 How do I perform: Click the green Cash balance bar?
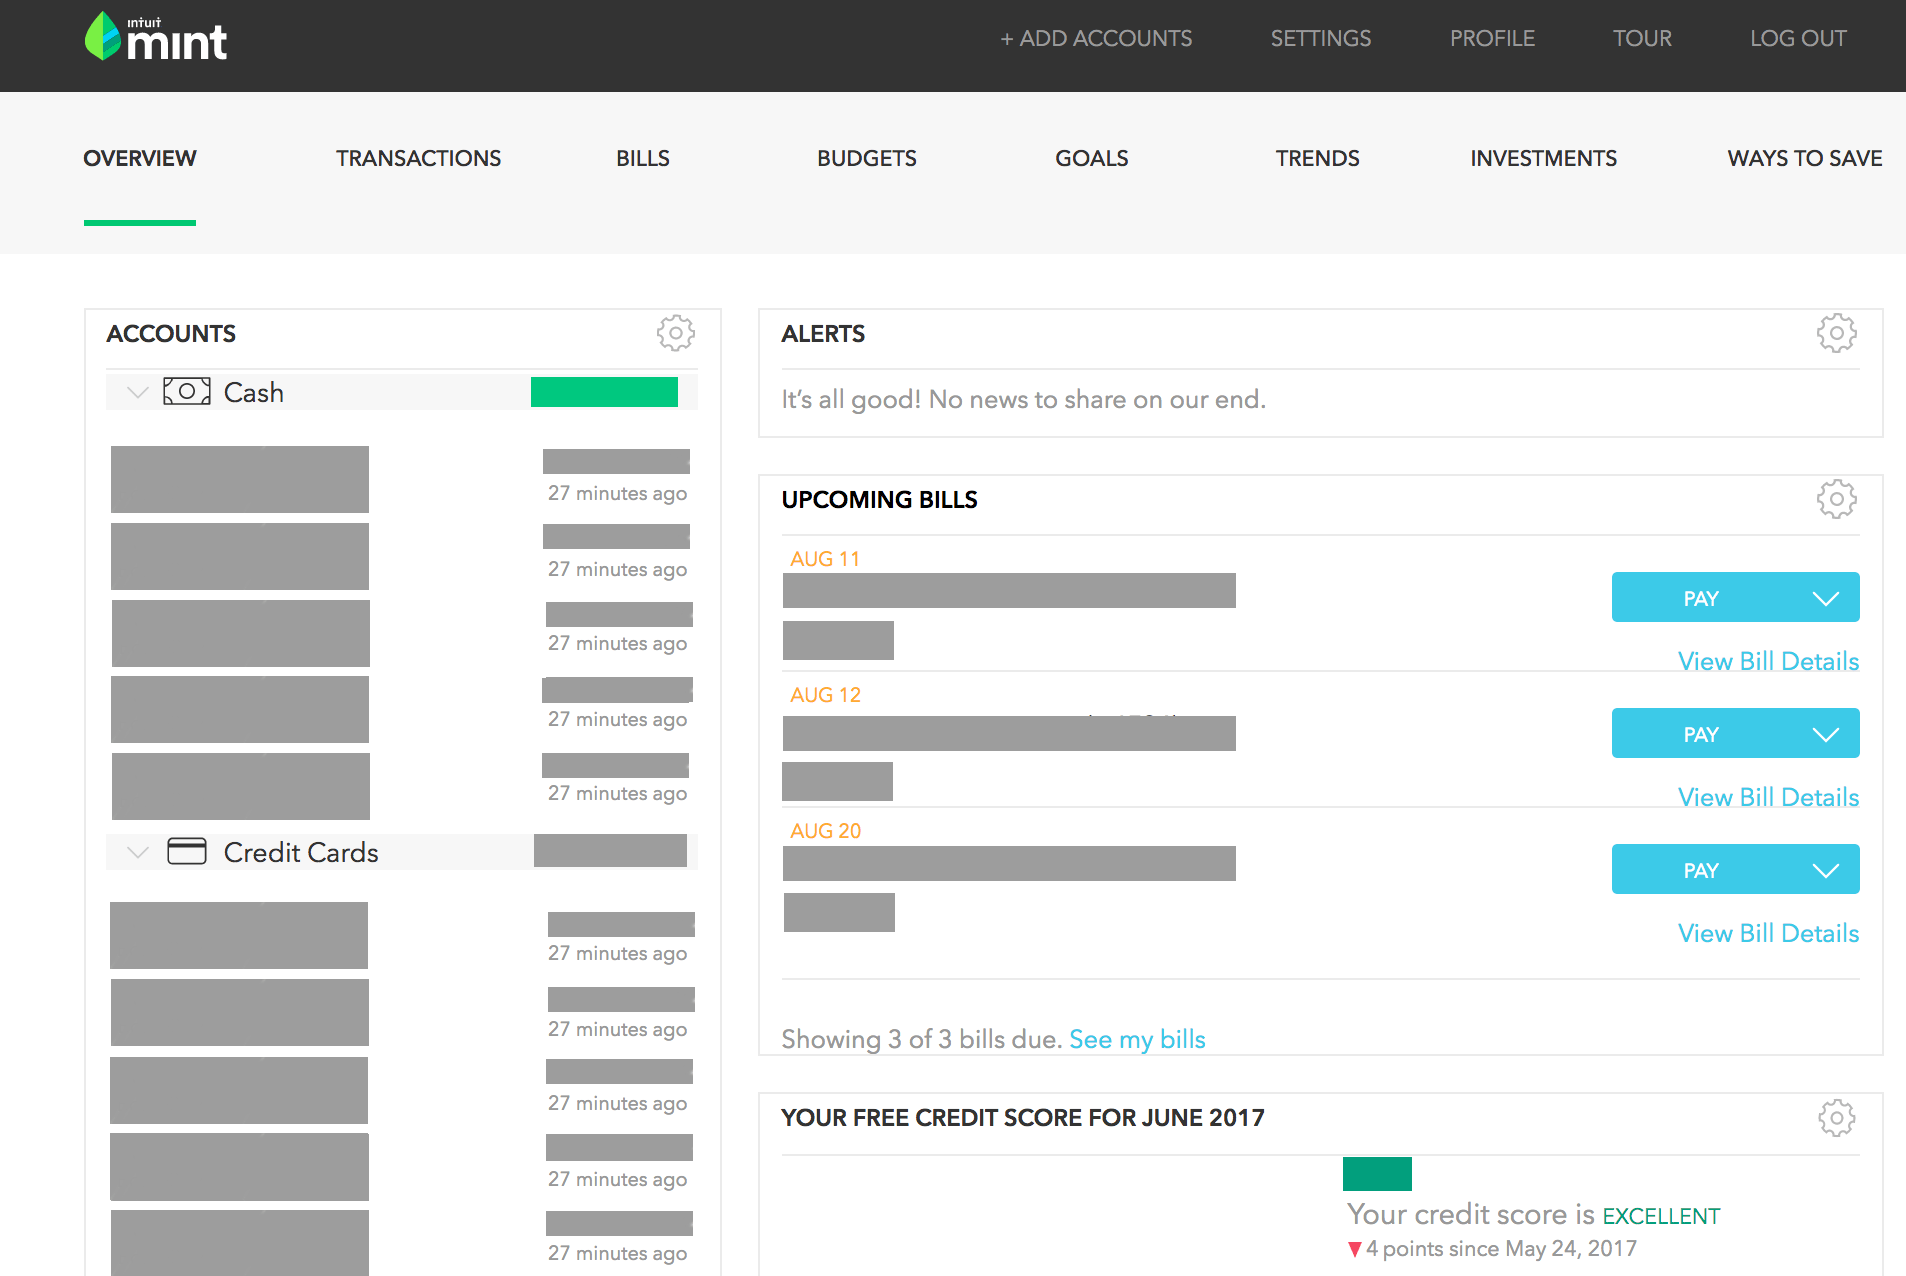tap(604, 392)
